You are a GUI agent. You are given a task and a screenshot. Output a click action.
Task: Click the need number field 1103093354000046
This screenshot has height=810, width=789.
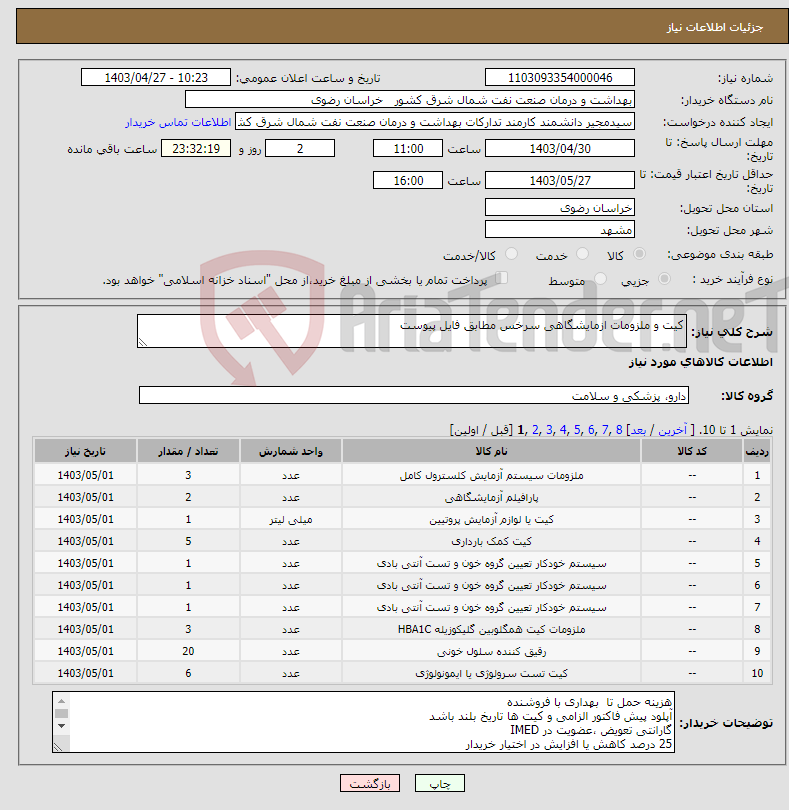[x=560, y=77]
